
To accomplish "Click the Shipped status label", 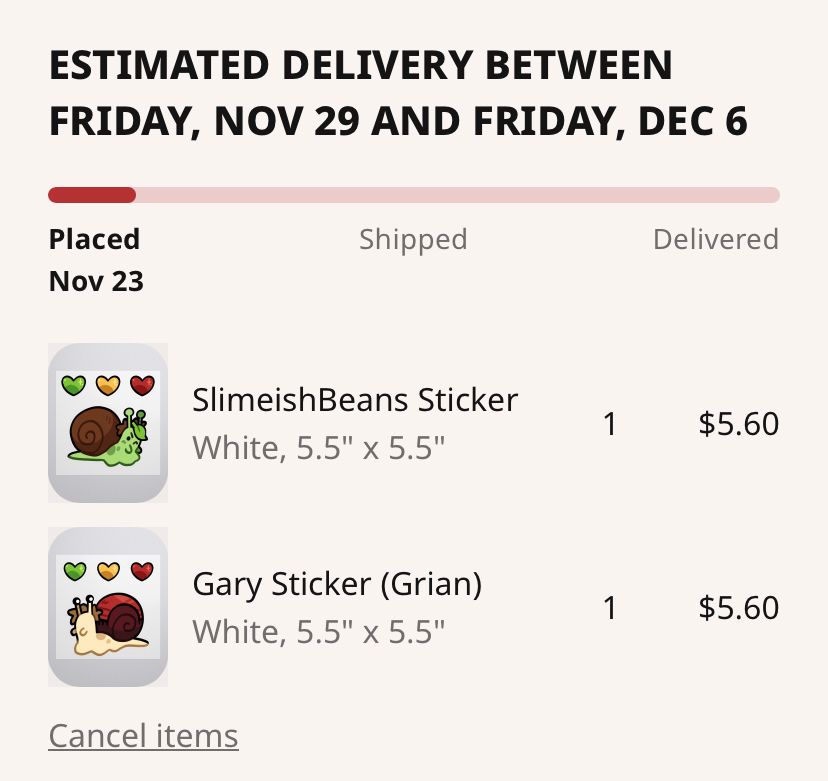I will [x=413, y=239].
